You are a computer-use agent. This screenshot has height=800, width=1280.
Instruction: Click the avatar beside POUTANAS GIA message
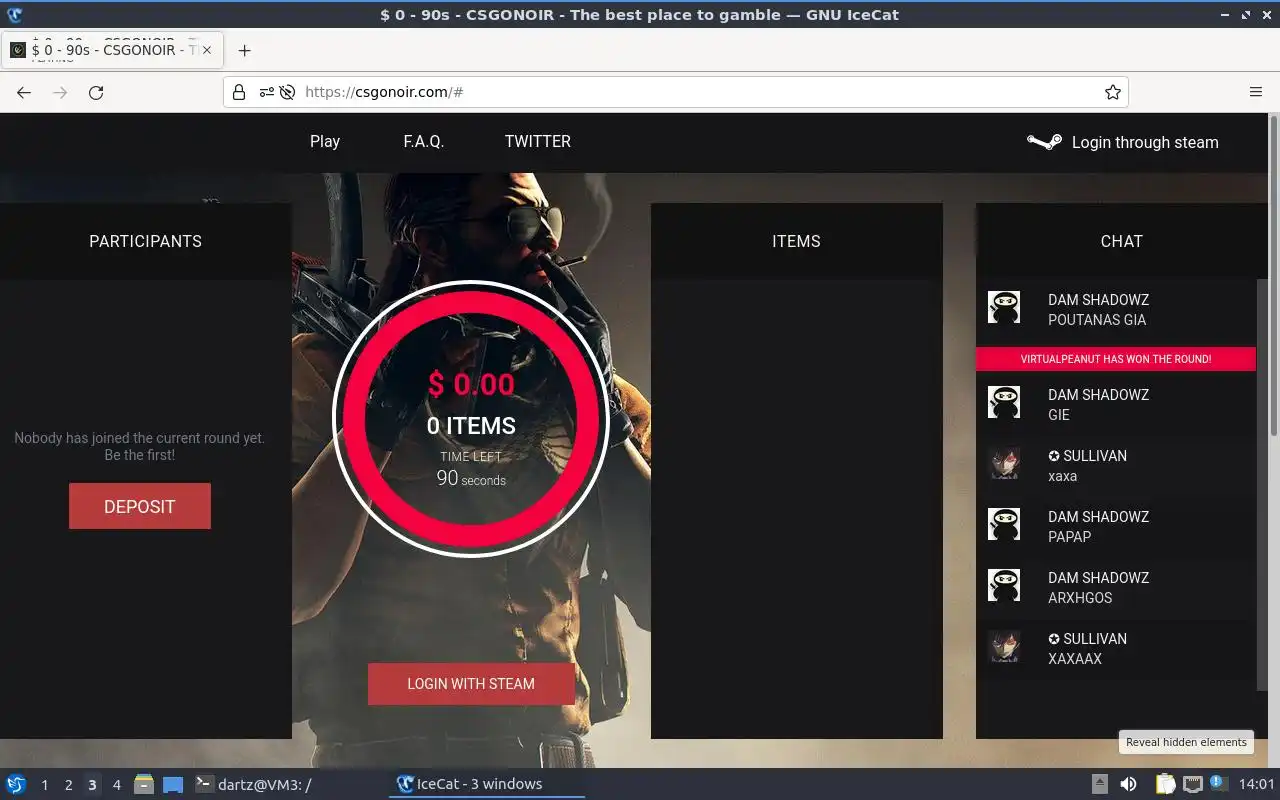point(1004,308)
